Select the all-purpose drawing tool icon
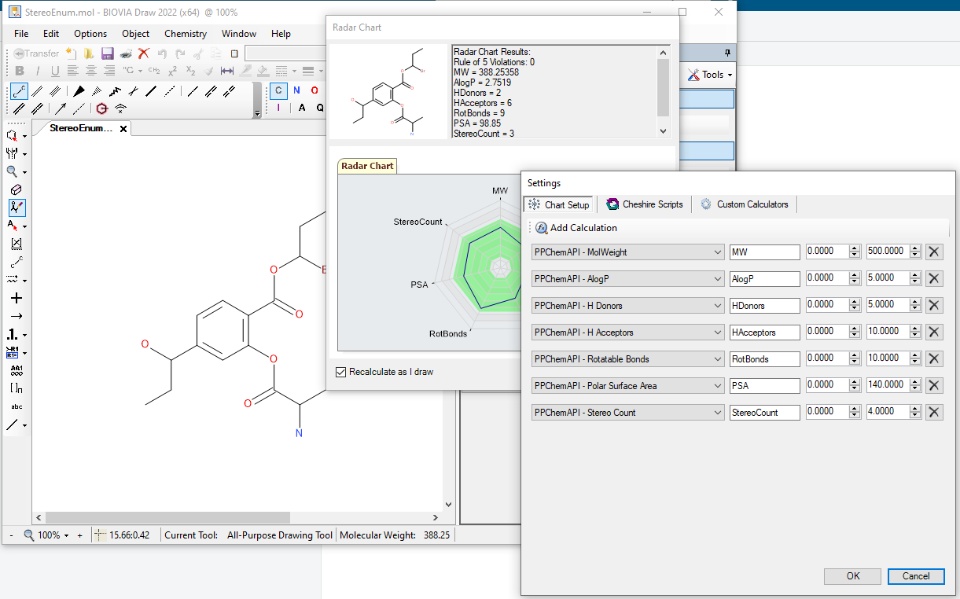 click(x=17, y=208)
